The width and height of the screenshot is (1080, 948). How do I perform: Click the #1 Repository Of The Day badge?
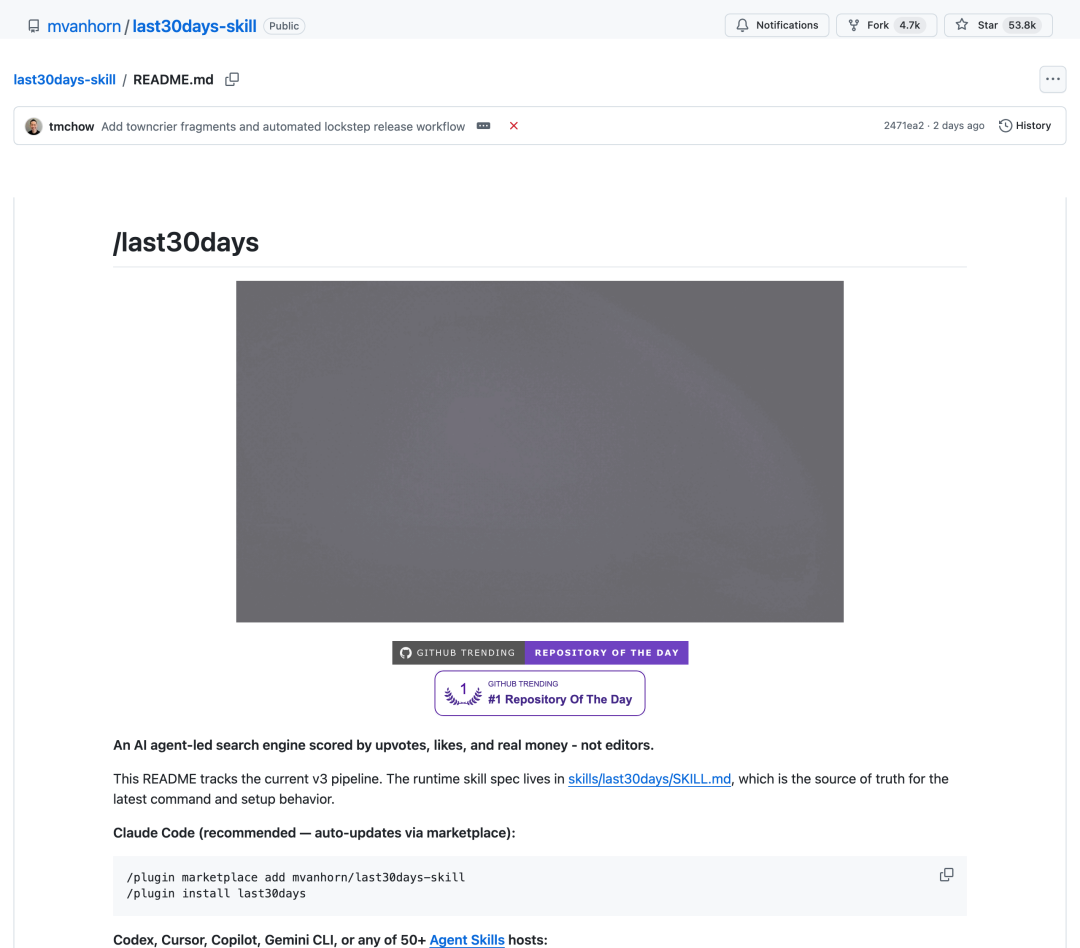click(540, 693)
